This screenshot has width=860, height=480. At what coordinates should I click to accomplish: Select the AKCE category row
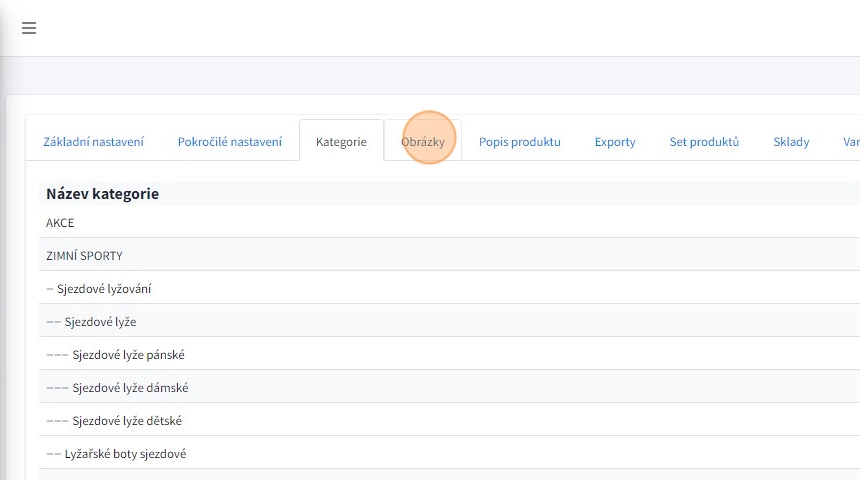(x=60, y=223)
